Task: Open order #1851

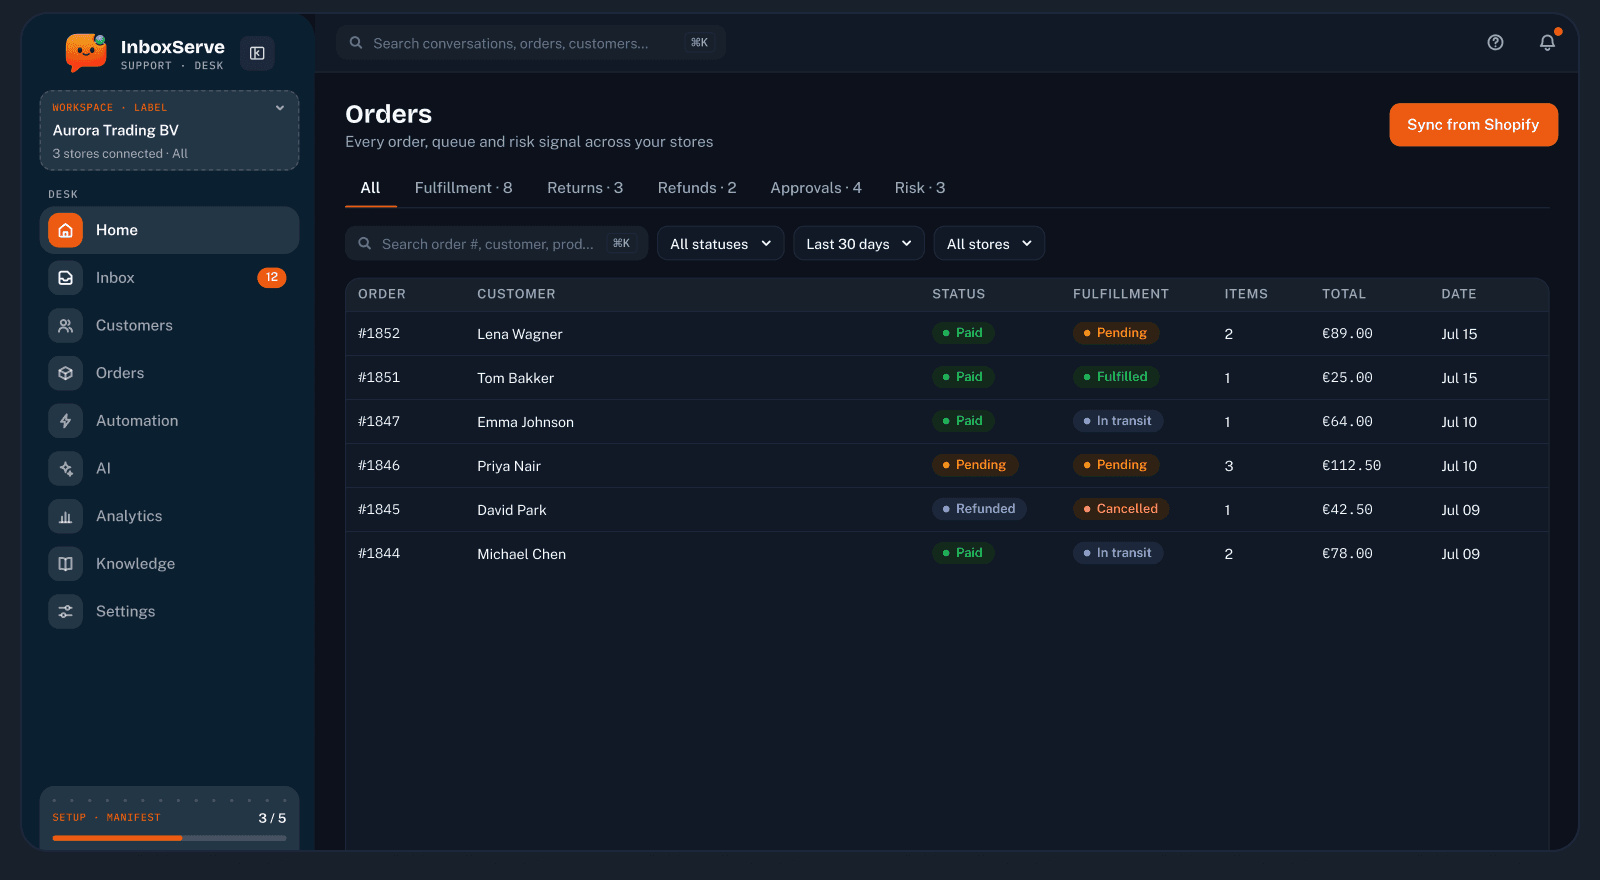Action: (x=379, y=377)
